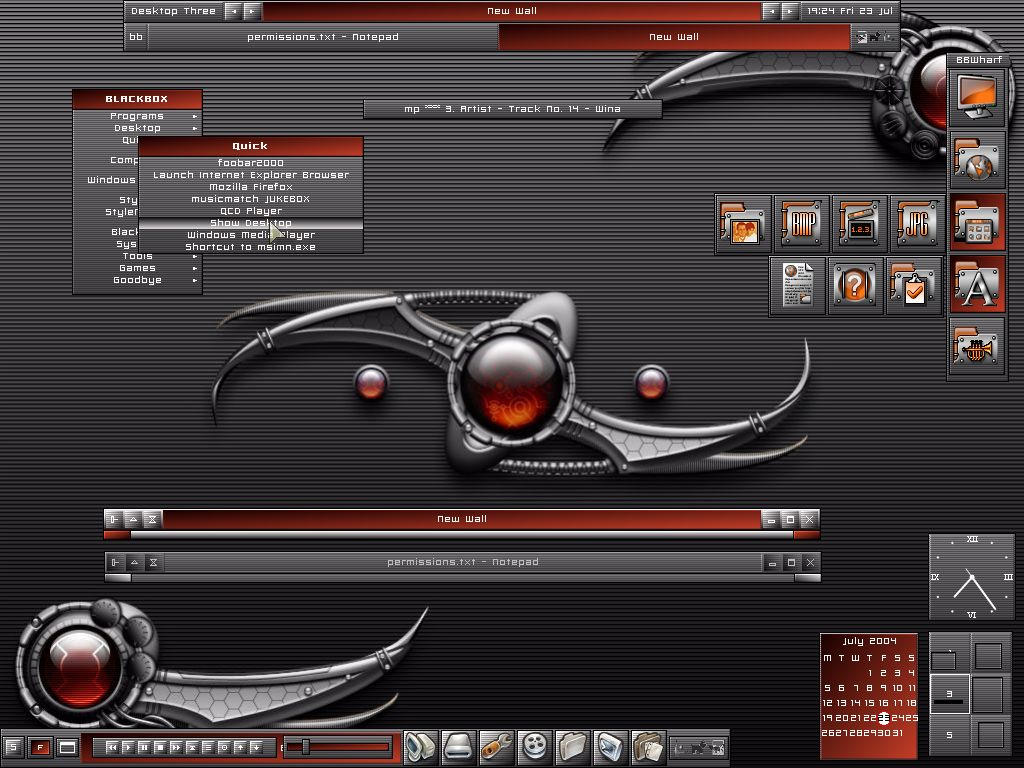Toggle the S button in bottom-left corner
Viewport: 1024px width, 768px height.
pyautogui.click(x=13, y=747)
